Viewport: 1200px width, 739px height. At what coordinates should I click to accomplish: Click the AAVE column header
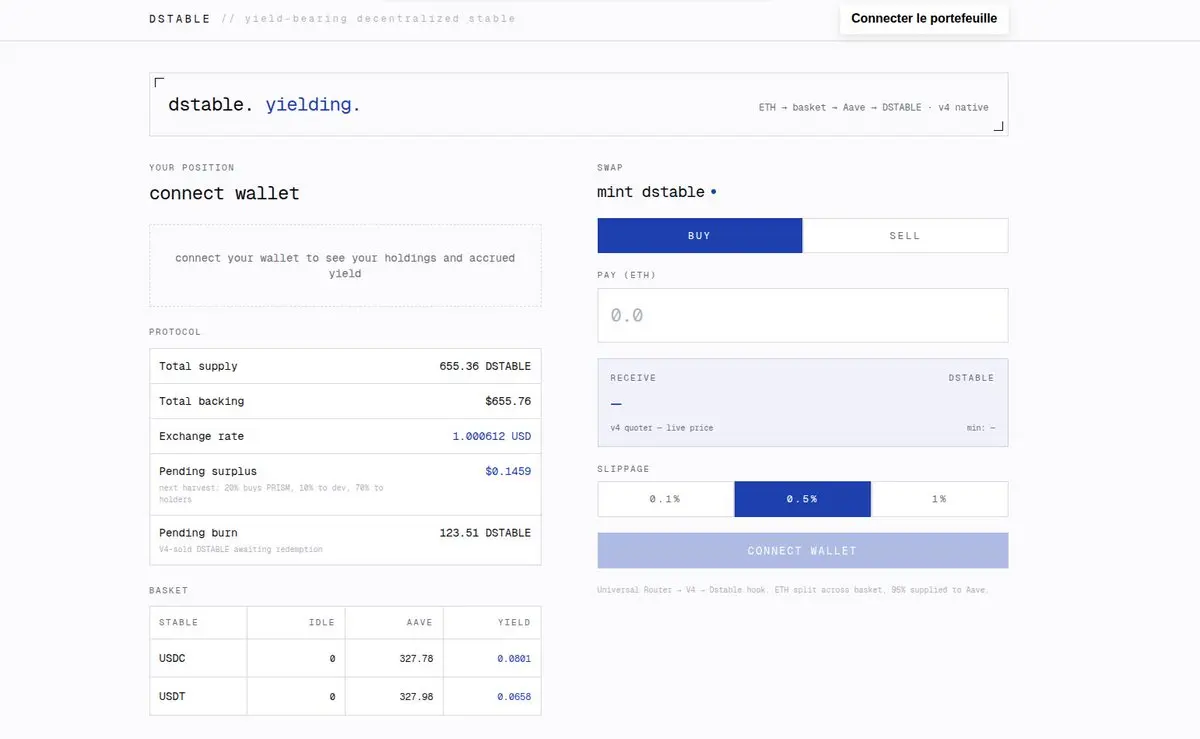pos(419,622)
